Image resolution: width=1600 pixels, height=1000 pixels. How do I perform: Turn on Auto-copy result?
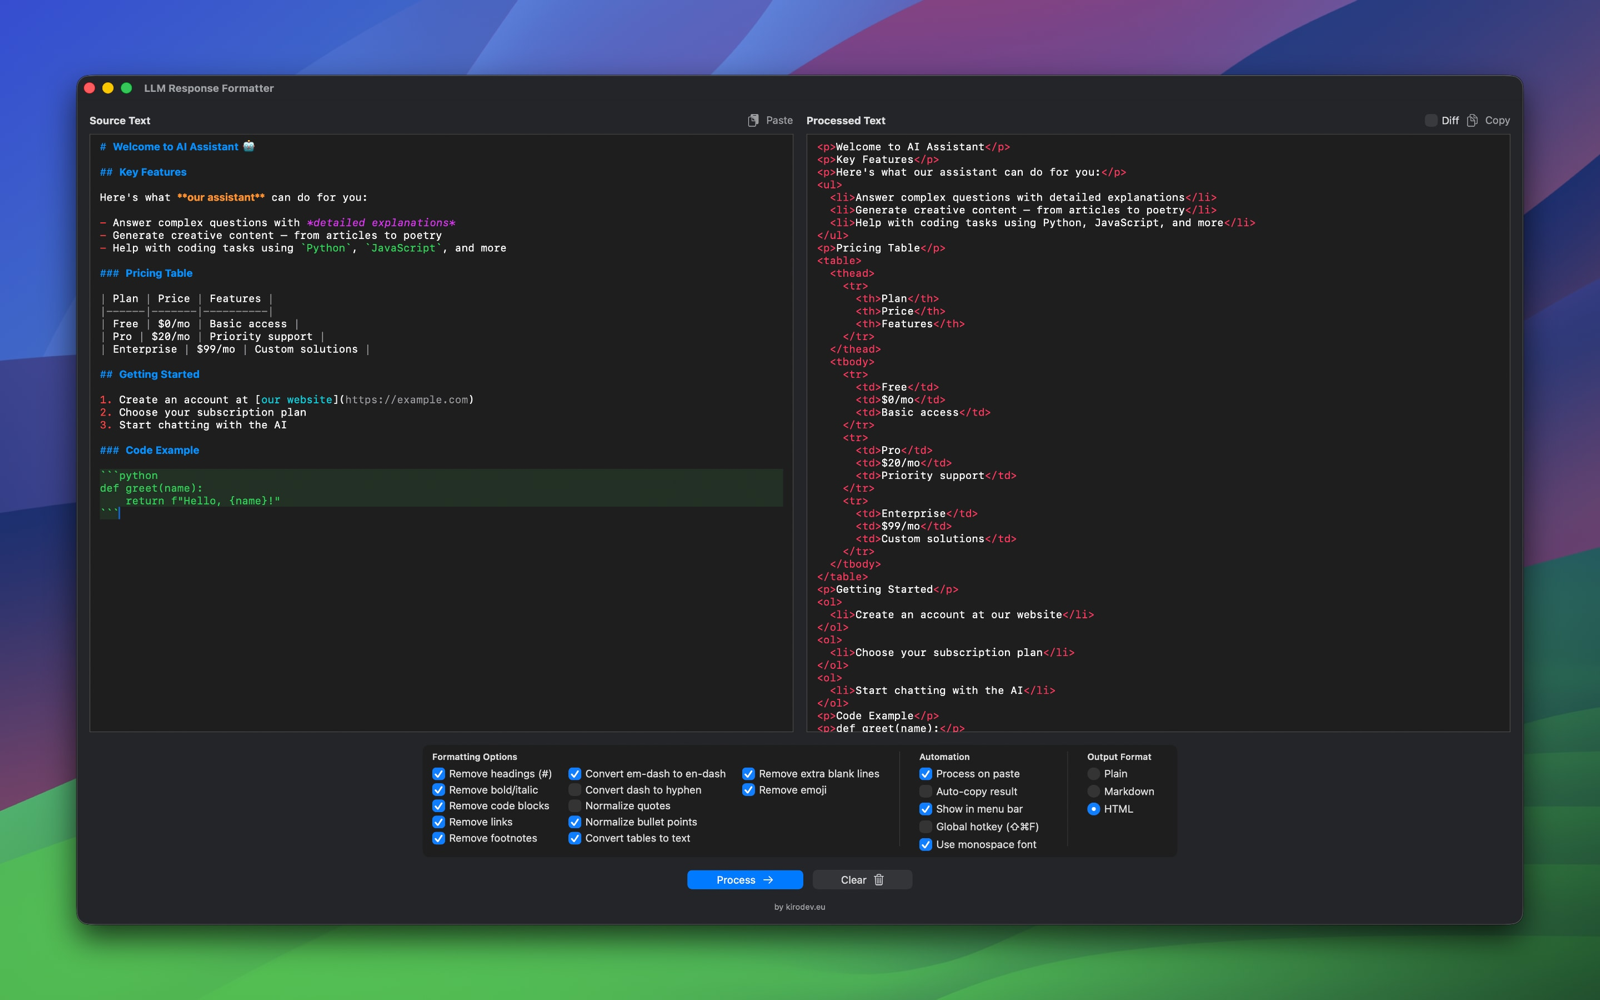[925, 791]
